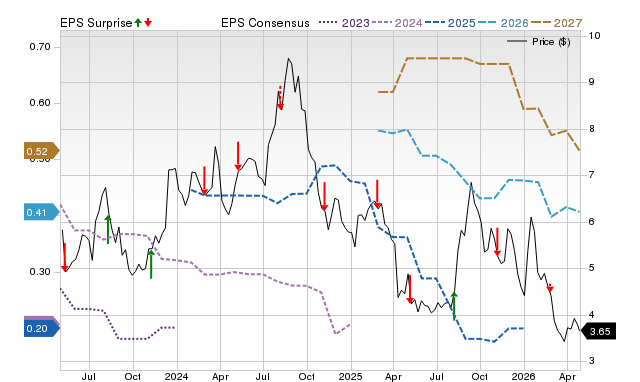This screenshot has width=640, height=382.
Task: Click the 7 price axis label
Action: coord(591,175)
